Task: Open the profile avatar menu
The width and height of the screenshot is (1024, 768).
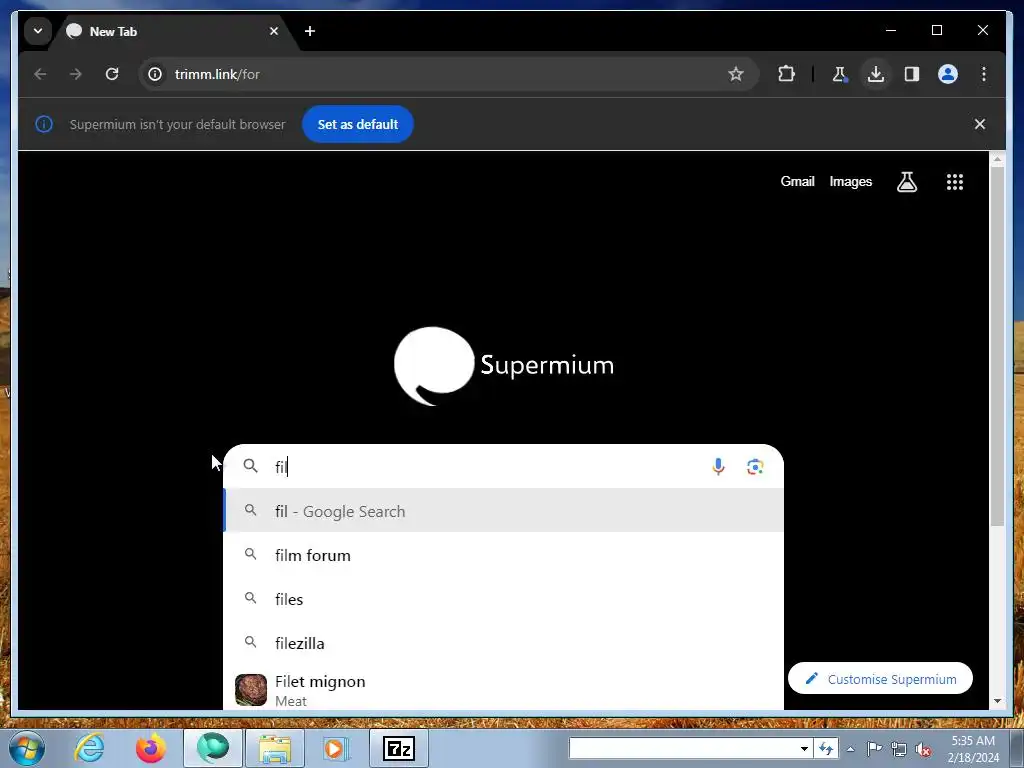Action: point(948,74)
